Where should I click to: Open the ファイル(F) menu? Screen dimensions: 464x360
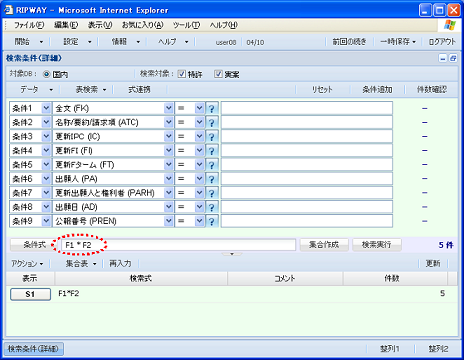point(29,25)
